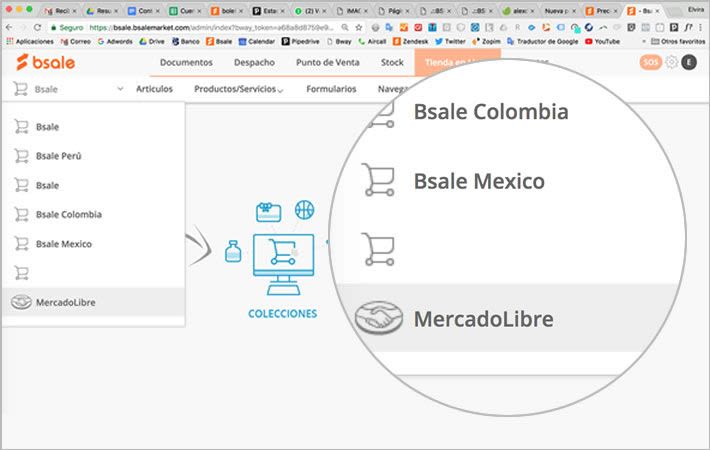Click the SOS help badge
Image resolution: width=710 pixels, height=450 pixels.
650,62
